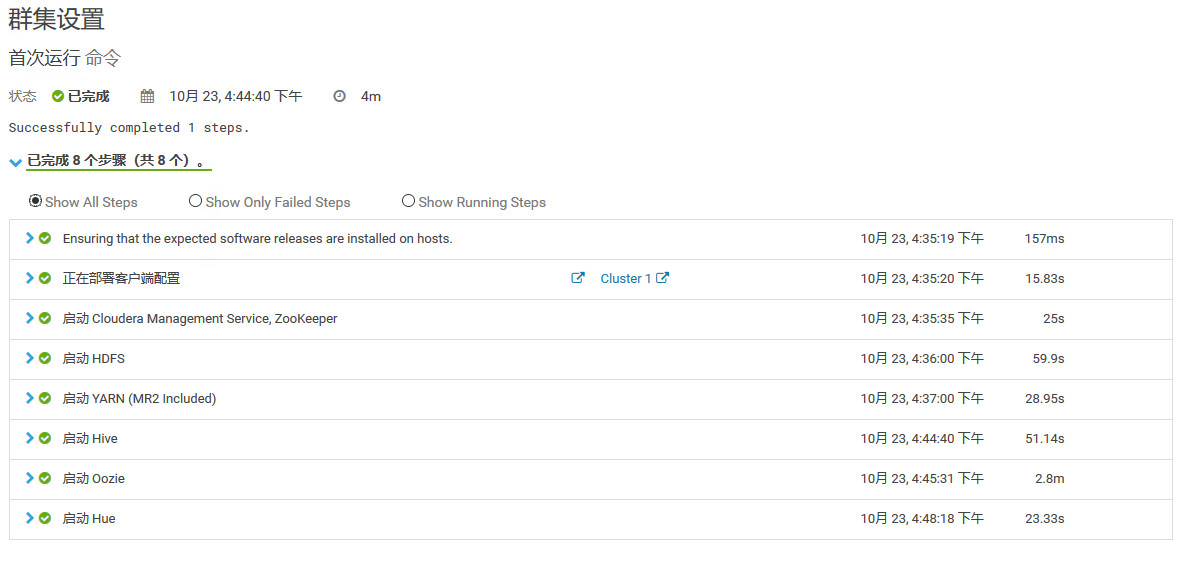Image resolution: width=1193 pixels, height=563 pixels.
Task: Click green success icon for 启动 Hive
Action: [45, 438]
